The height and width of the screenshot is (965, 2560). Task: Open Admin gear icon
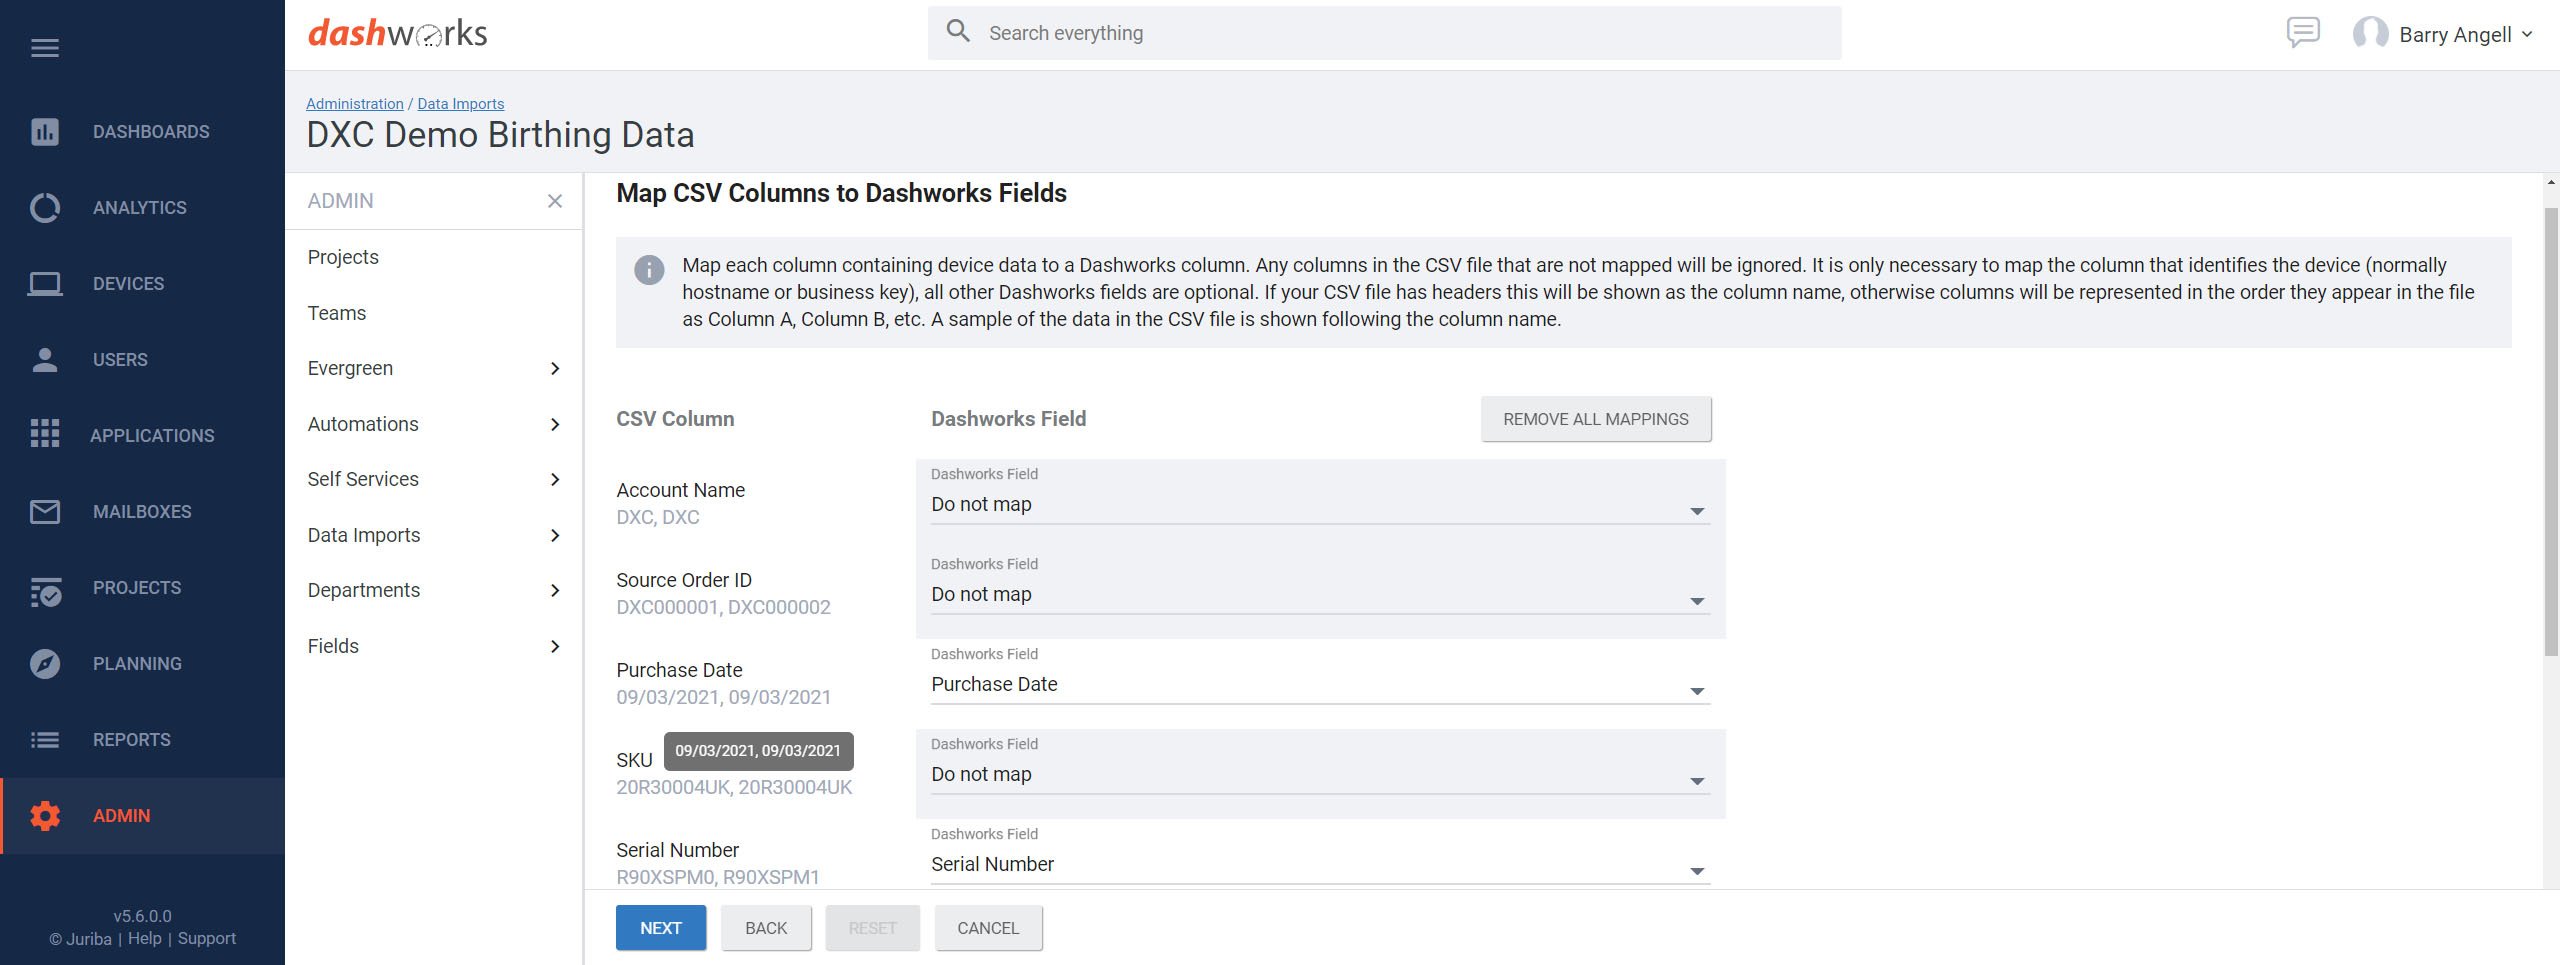click(x=45, y=816)
